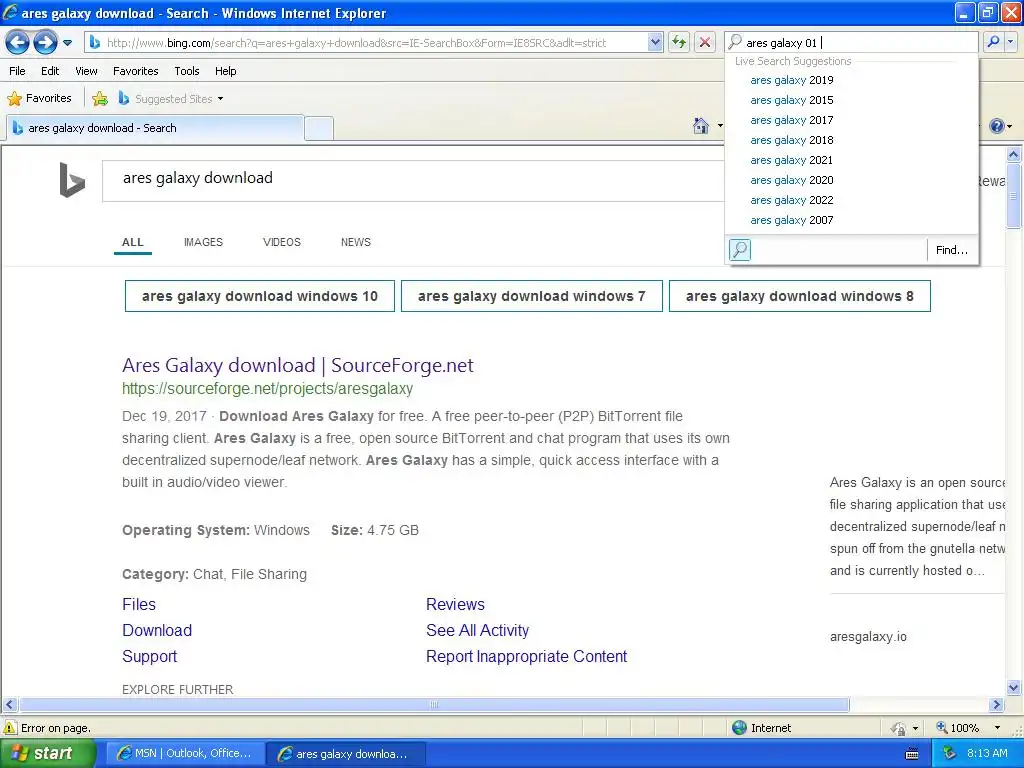Open the Reviews sublink
Viewport: 1024px width, 768px height.
pyautogui.click(x=455, y=604)
